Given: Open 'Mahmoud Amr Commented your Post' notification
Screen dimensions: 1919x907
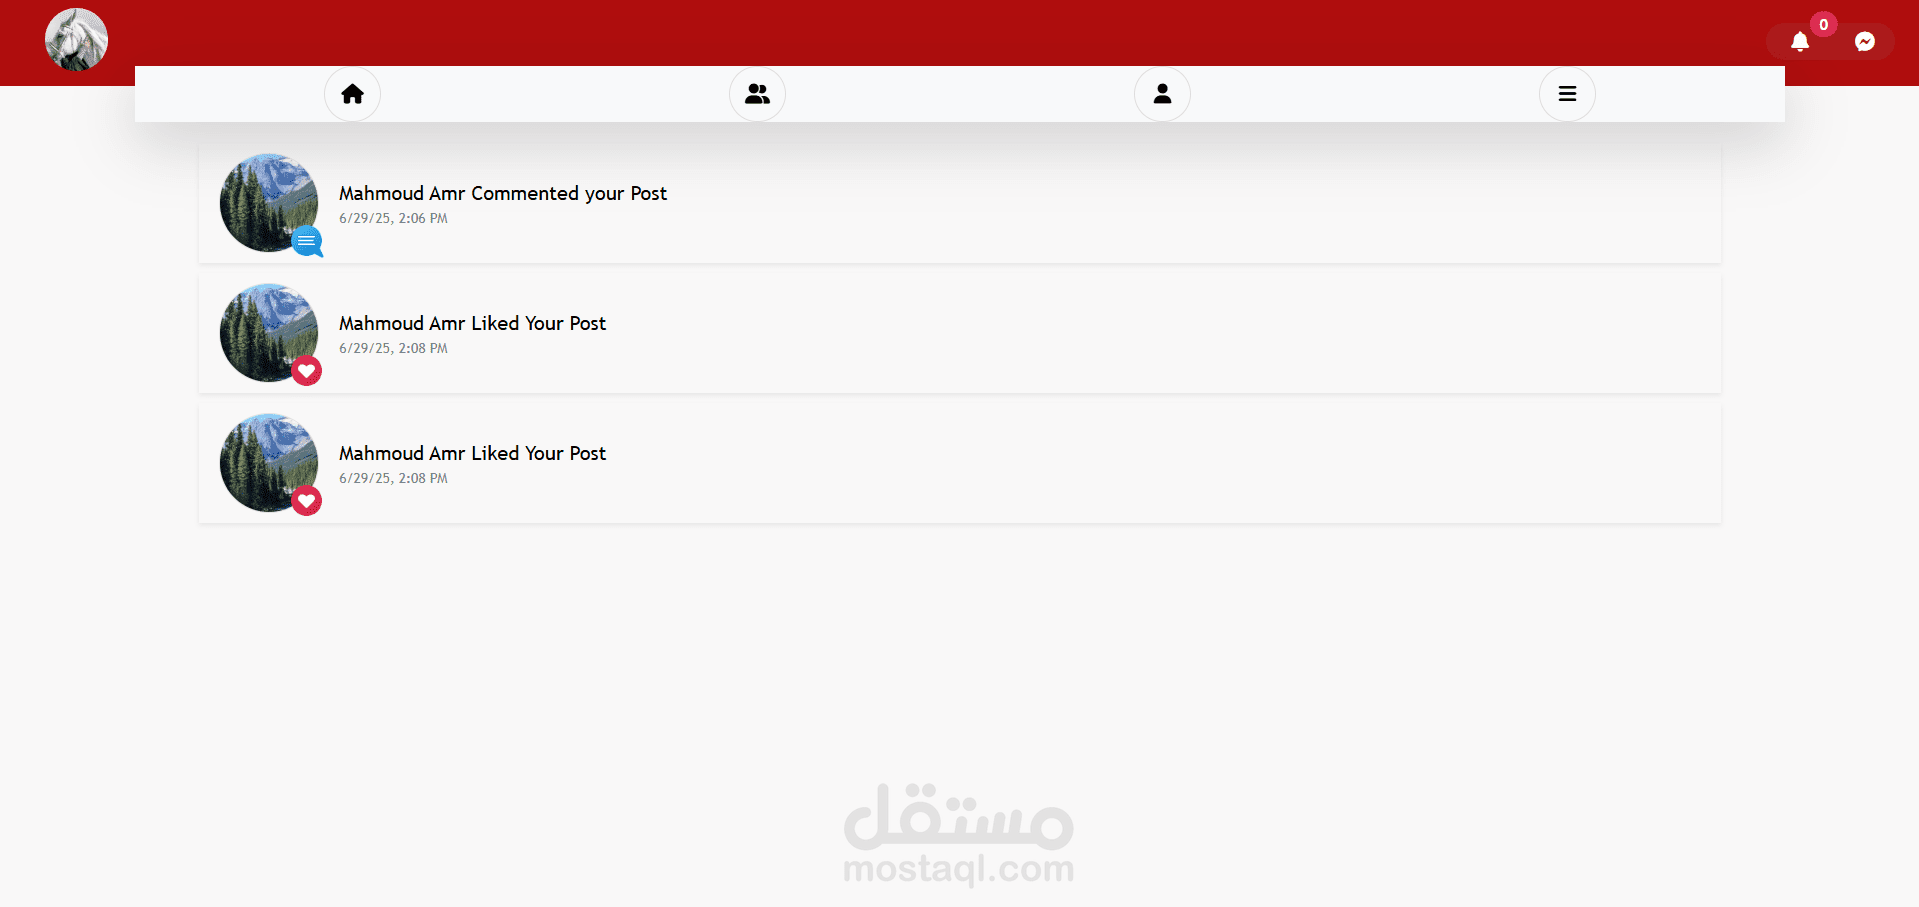Looking at the screenshot, I should tap(503, 193).
